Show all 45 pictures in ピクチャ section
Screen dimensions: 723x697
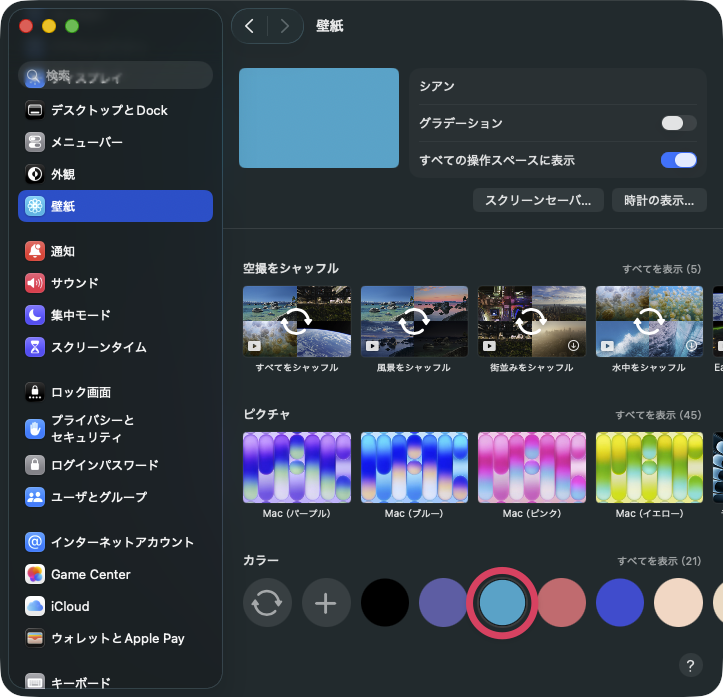click(658, 414)
